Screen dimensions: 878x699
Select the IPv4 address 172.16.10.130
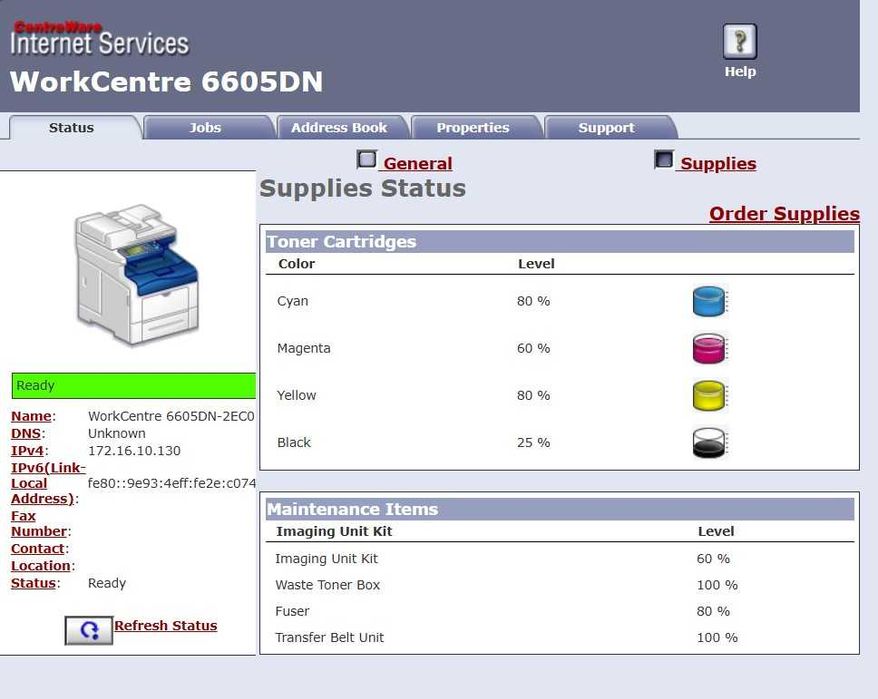134,451
